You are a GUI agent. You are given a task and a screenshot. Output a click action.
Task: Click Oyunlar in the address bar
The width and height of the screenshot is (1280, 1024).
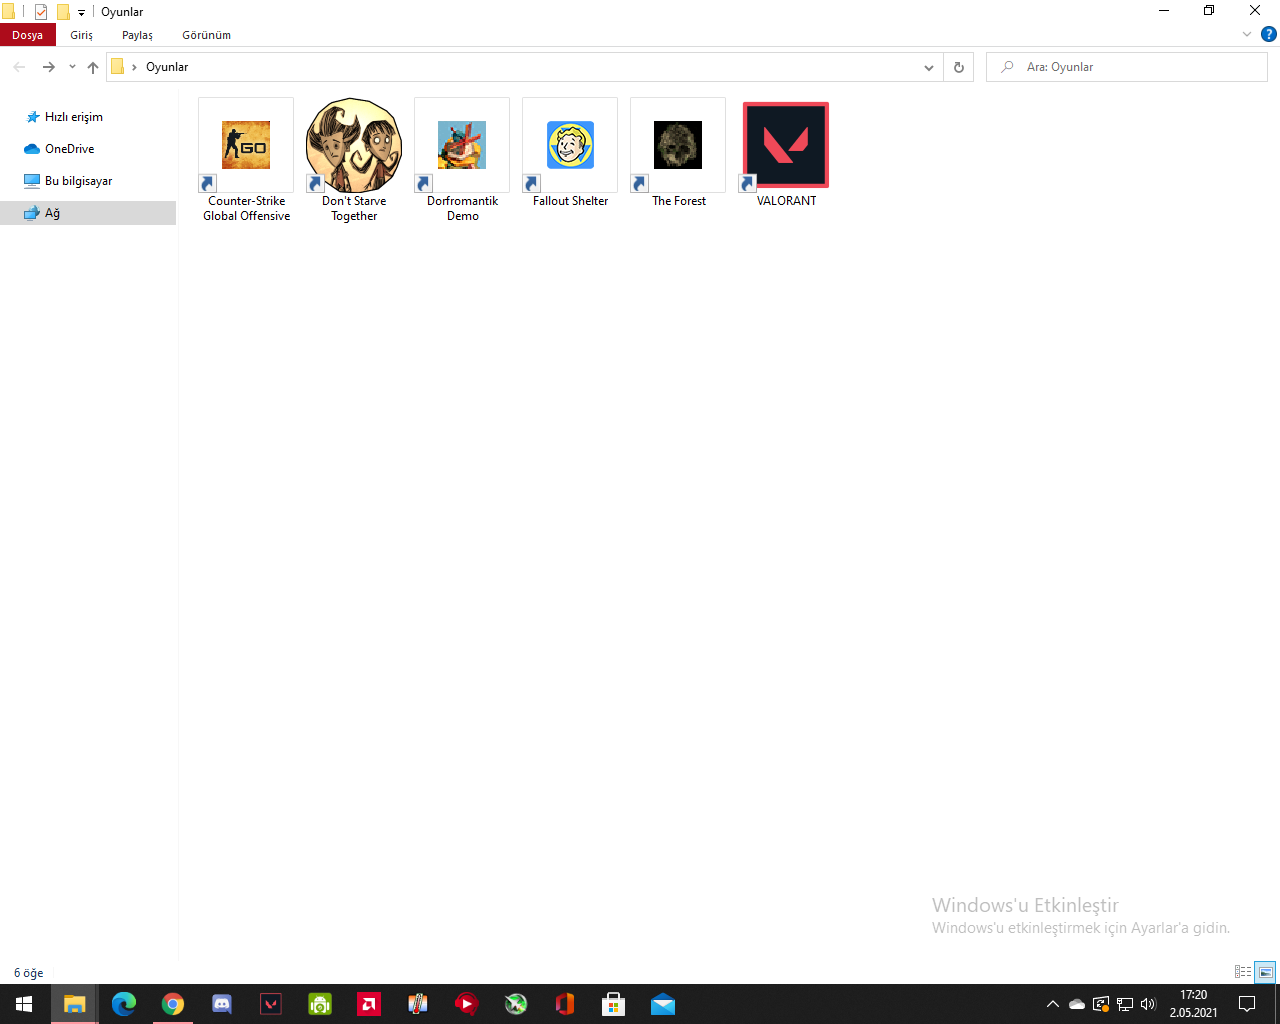(167, 67)
